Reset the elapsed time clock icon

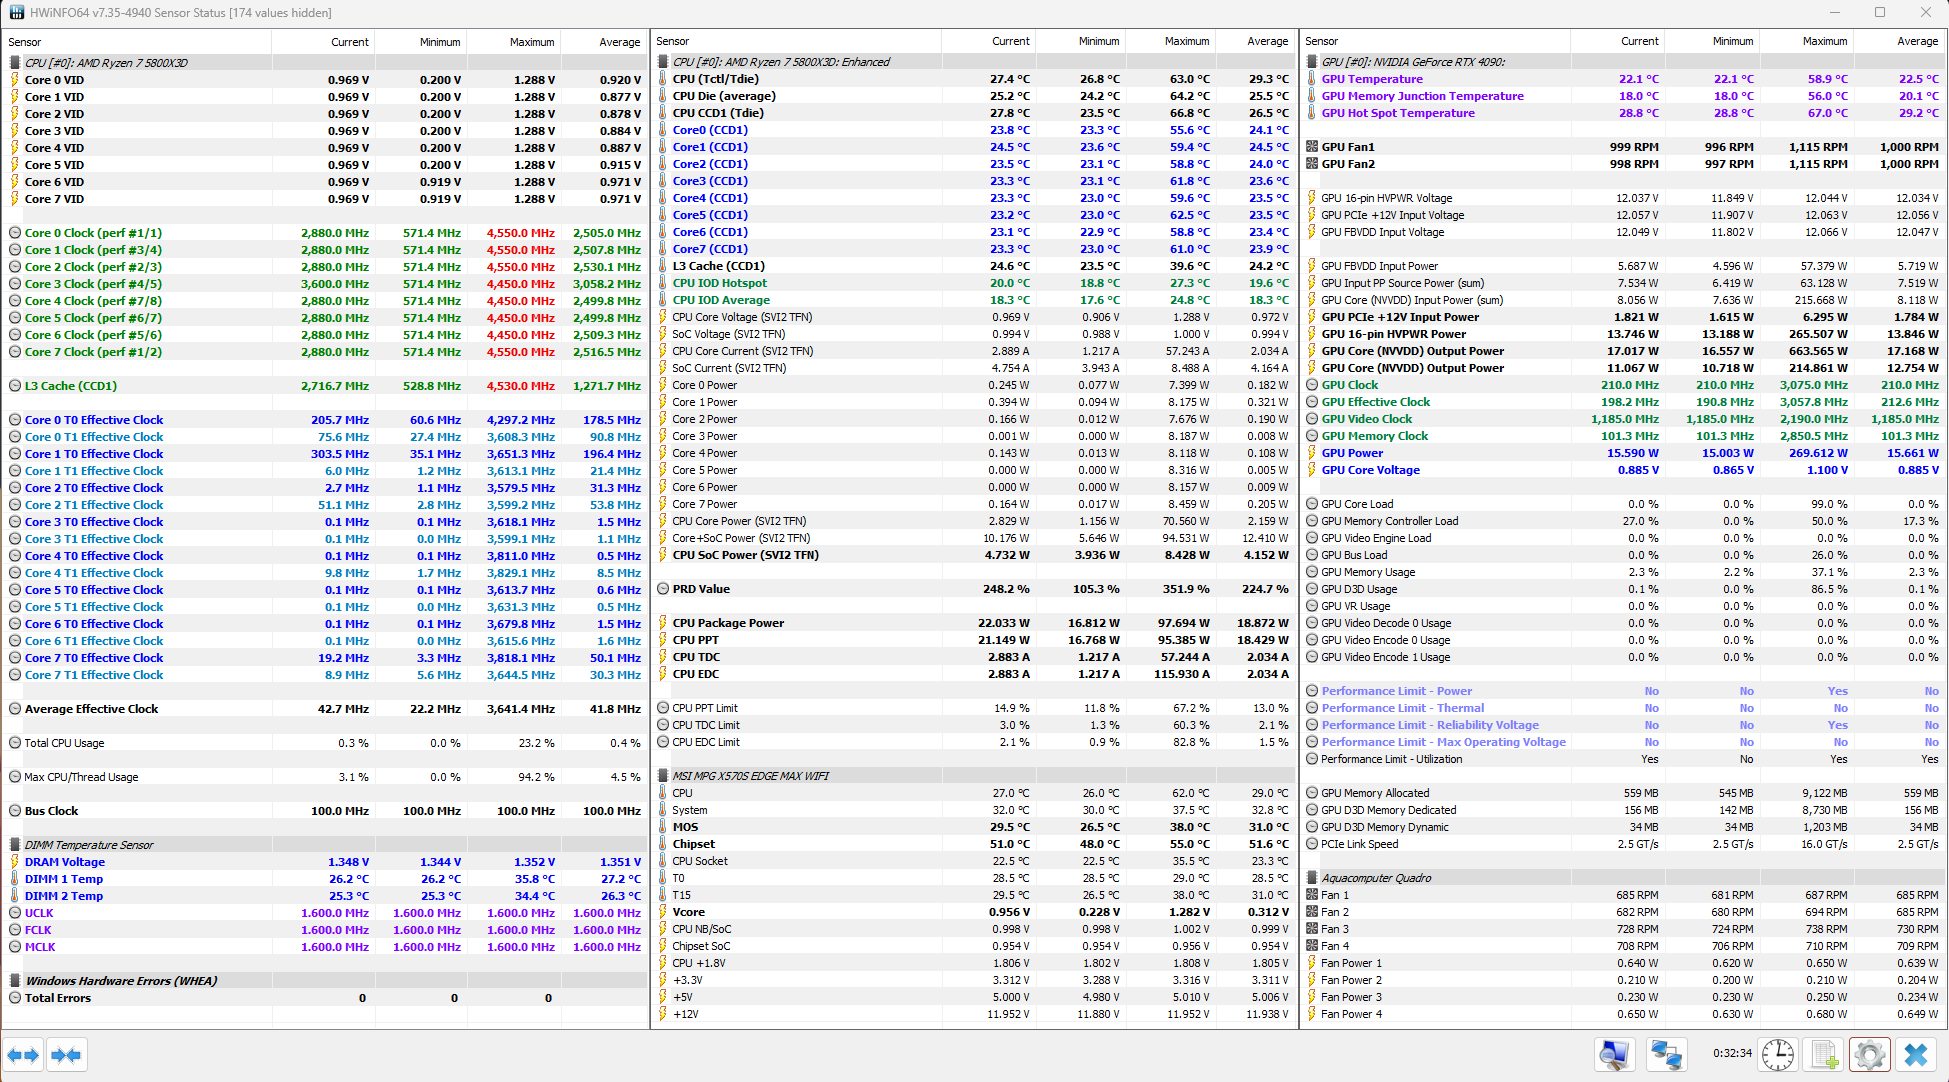click(1778, 1054)
